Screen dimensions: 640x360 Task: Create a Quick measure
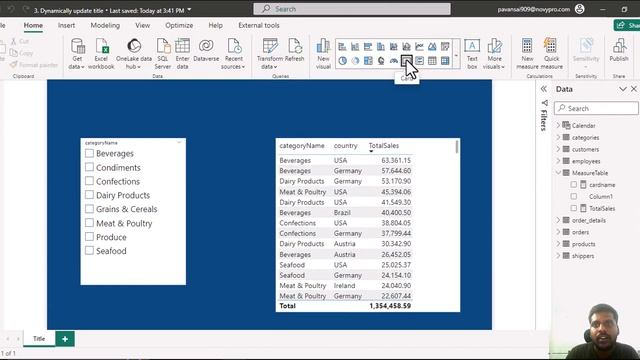pos(551,53)
